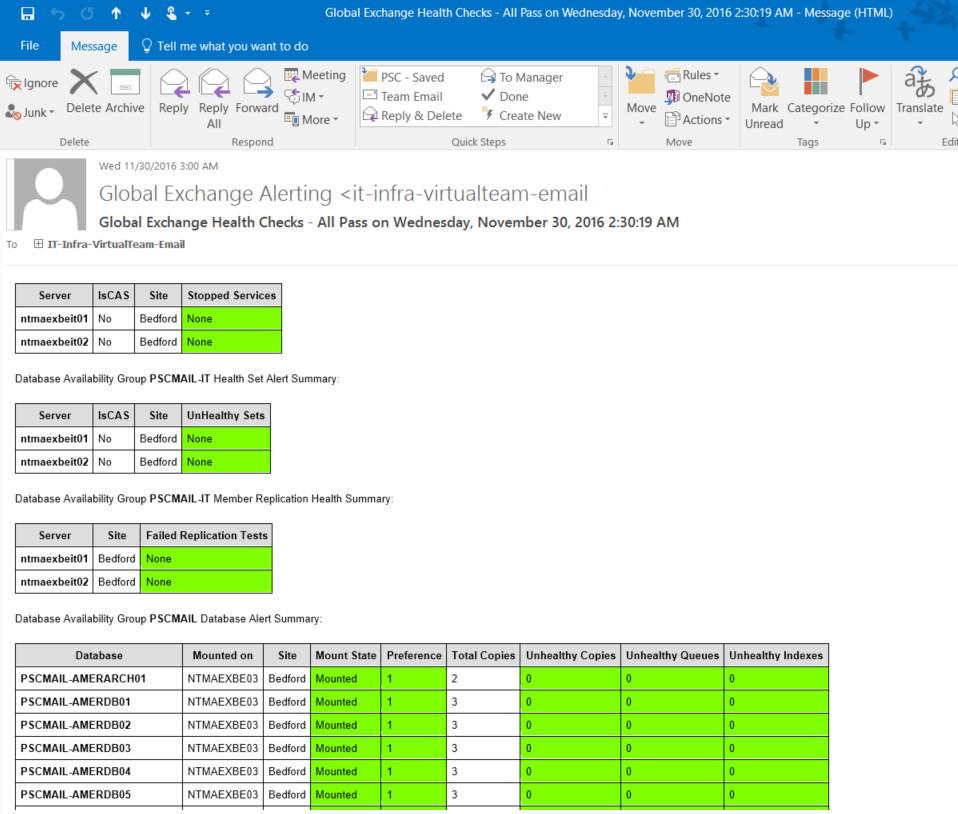The image size is (958, 814).
Task: Send message to OneNote
Action: (698, 97)
